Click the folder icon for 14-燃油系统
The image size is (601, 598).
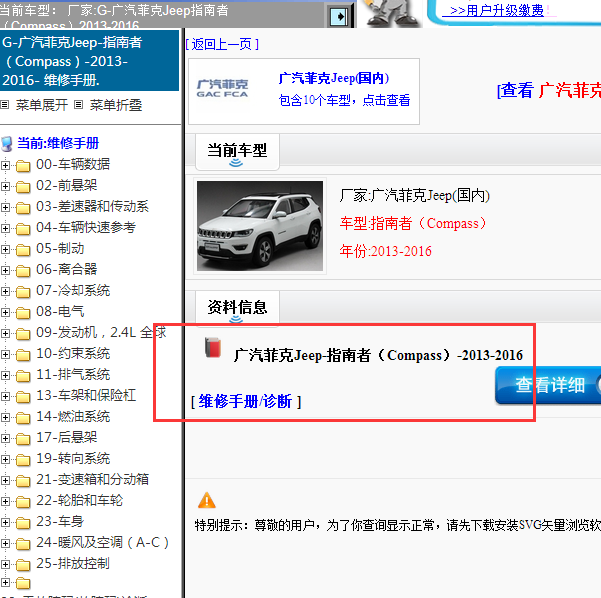tap(23, 418)
